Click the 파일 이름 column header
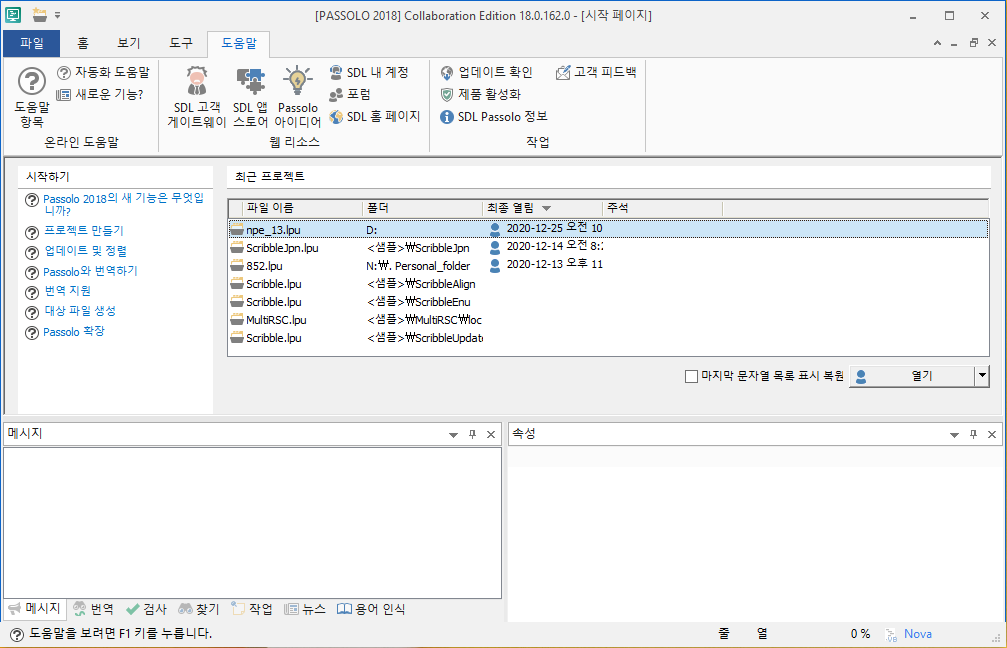1007x648 pixels. [302, 208]
